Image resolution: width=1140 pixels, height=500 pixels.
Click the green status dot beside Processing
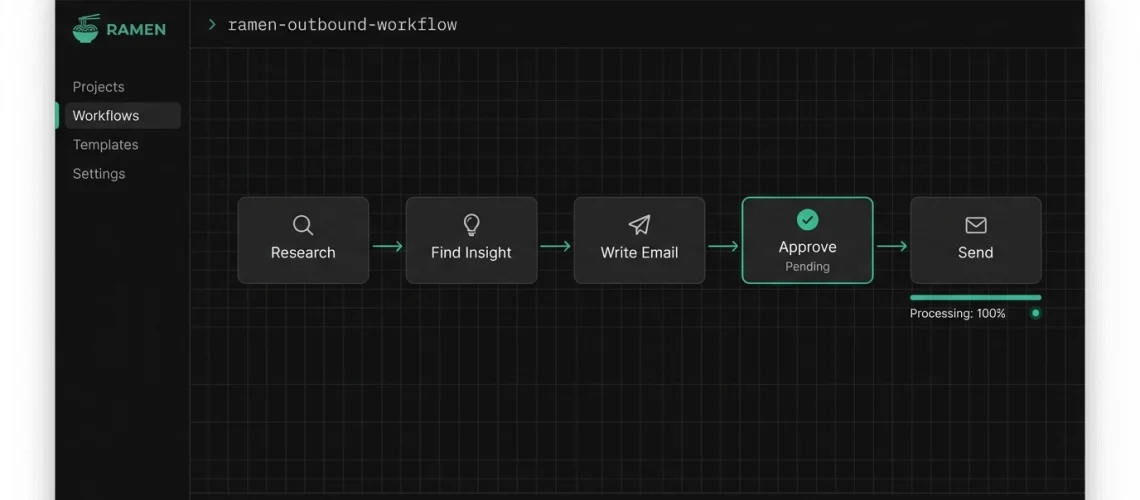(x=1035, y=313)
